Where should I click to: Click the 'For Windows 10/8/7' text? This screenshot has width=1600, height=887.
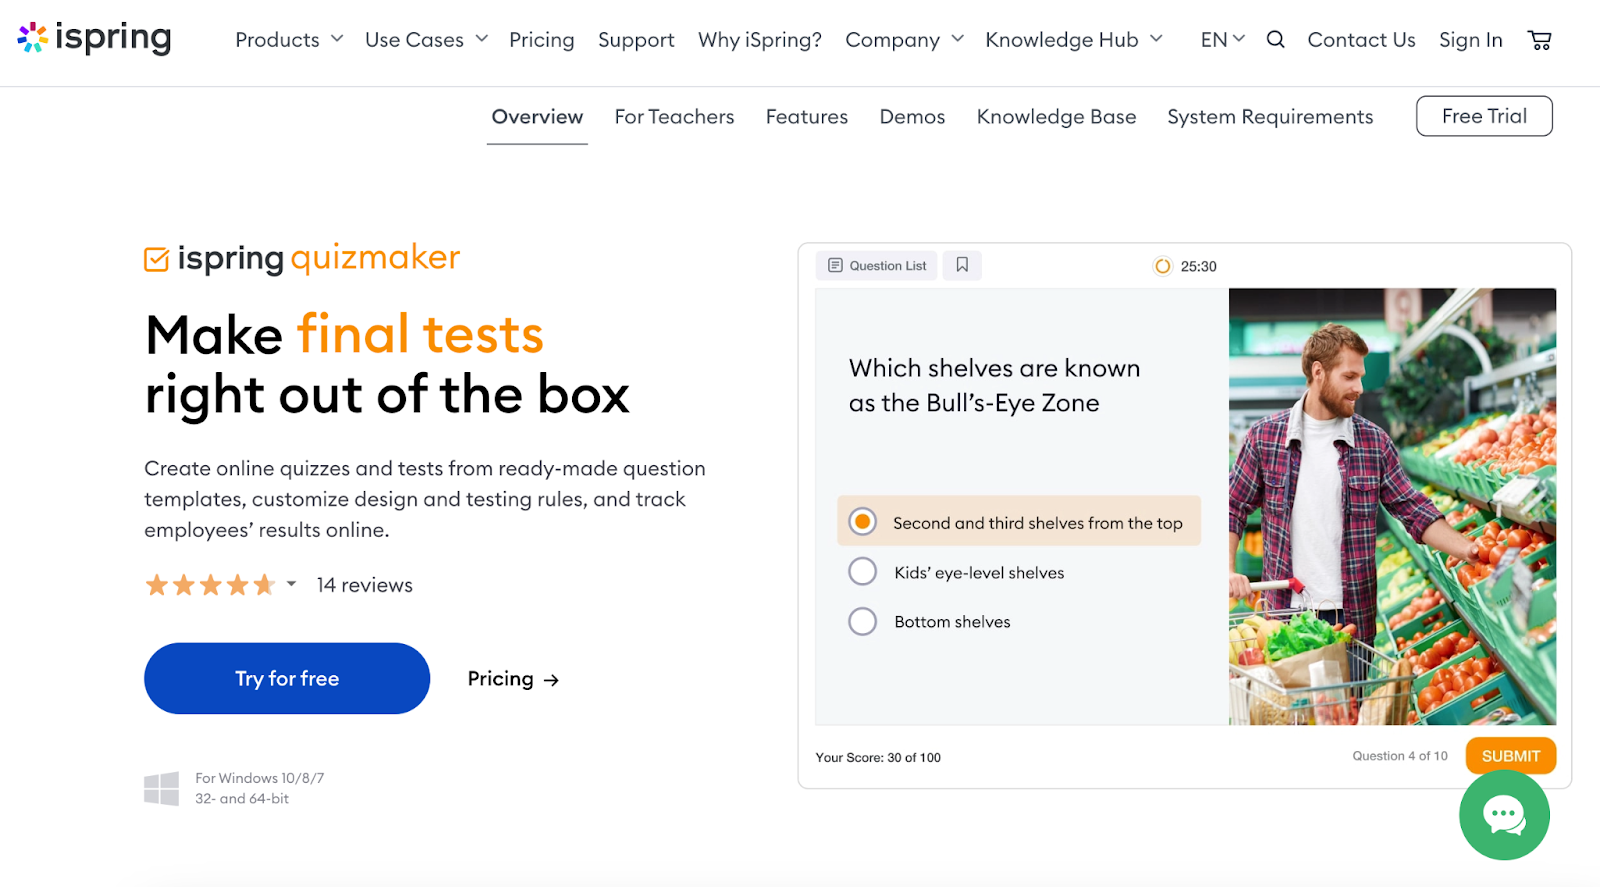click(x=260, y=778)
